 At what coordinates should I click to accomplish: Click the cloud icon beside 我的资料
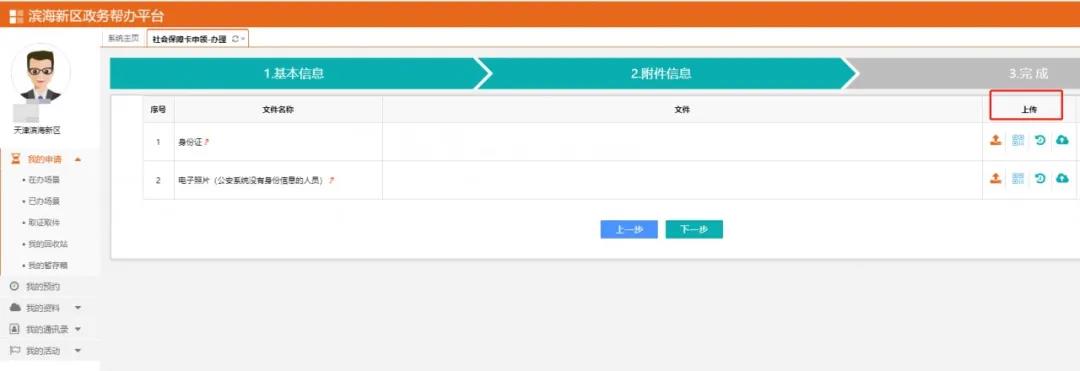tap(14, 308)
